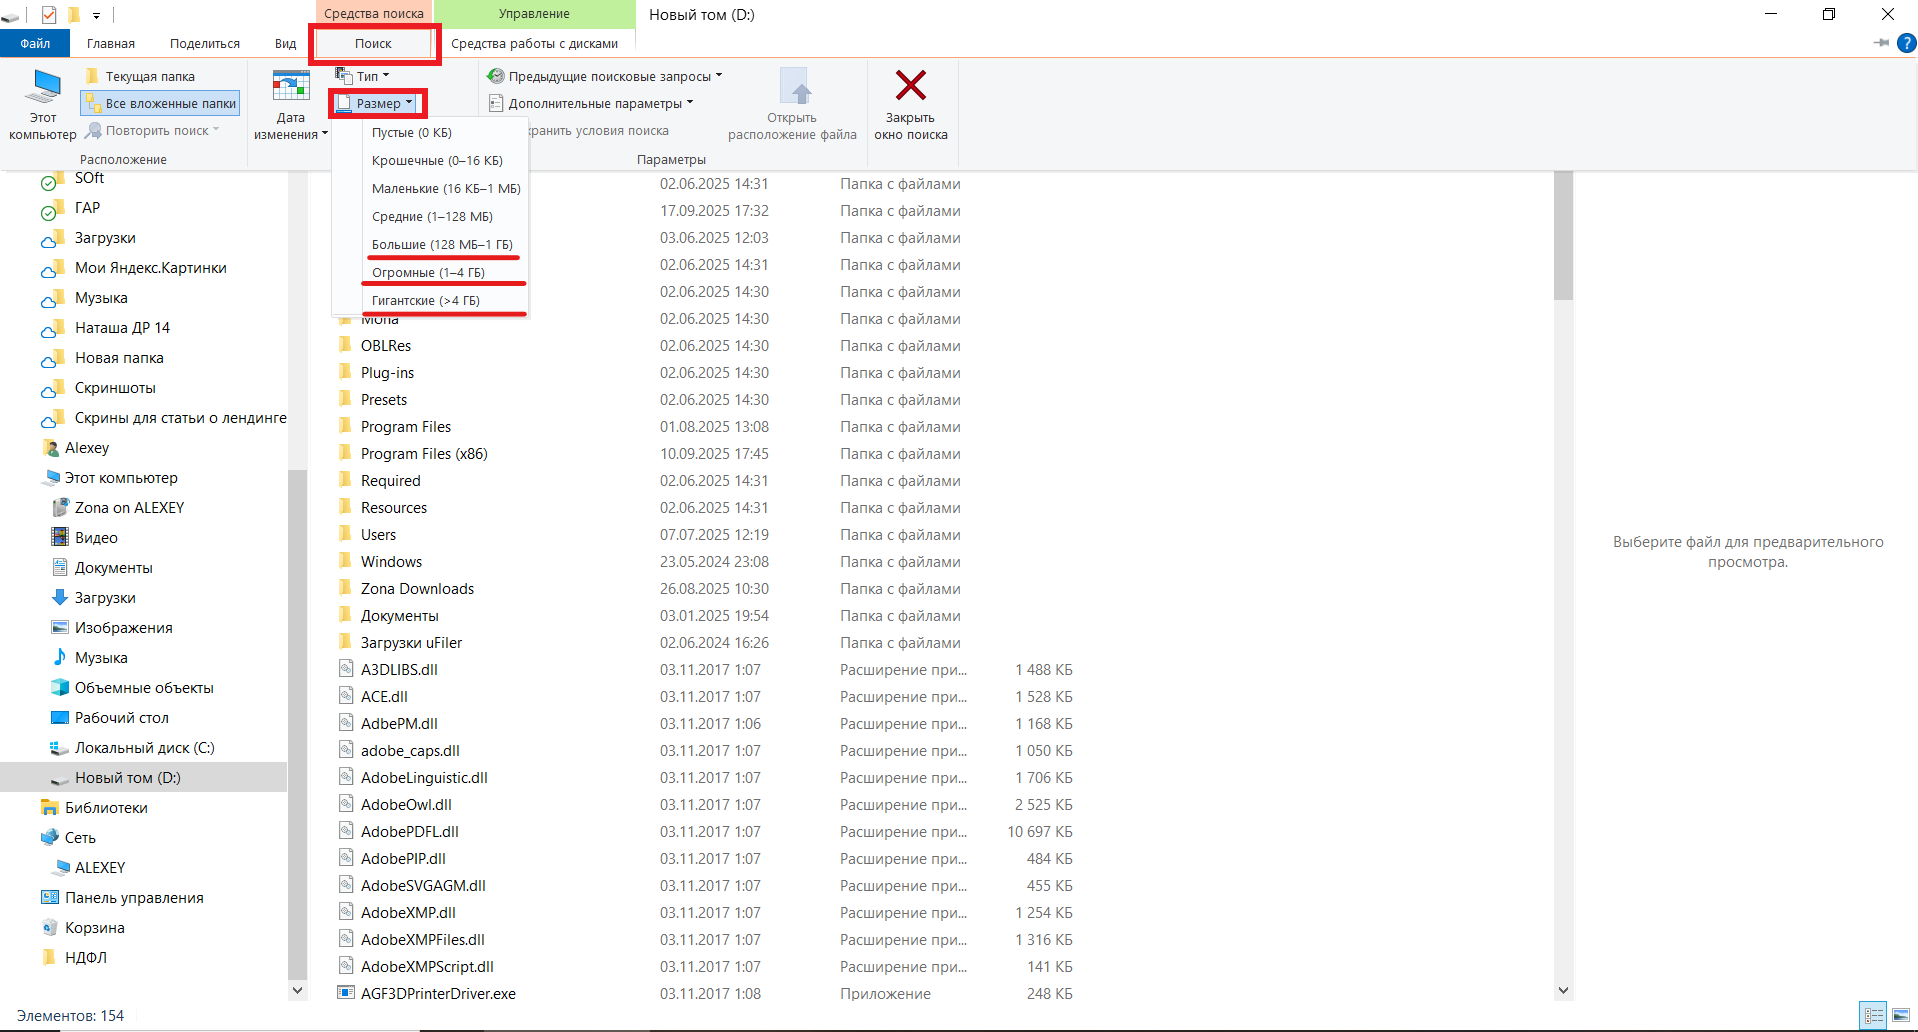Switch to details view icon in status bar

tap(1873, 1015)
